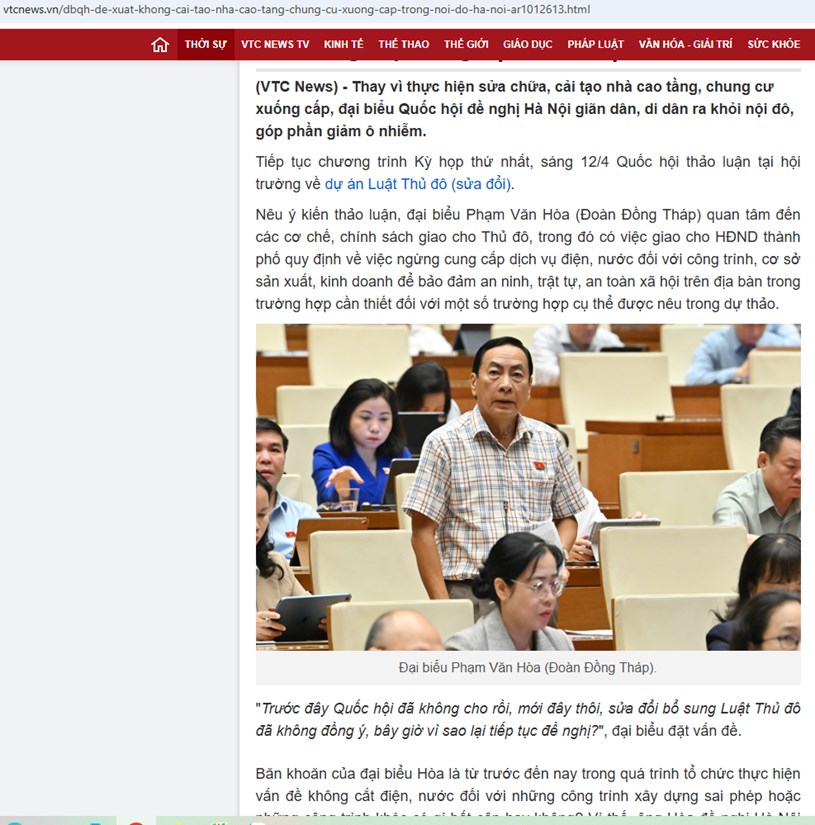
Task: Select THỂ THAO in the navigation bar
Action: click(404, 45)
